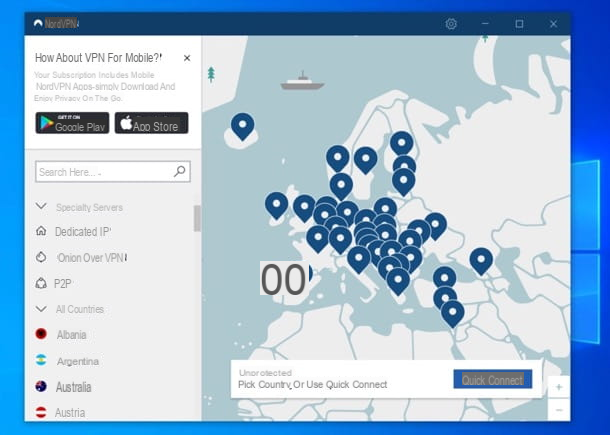Viewport: 610px width, 435px height.
Task: Select the France map pin
Action: (317, 239)
